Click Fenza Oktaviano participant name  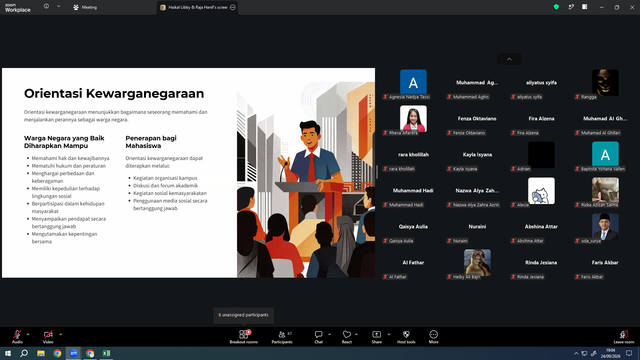click(477, 118)
